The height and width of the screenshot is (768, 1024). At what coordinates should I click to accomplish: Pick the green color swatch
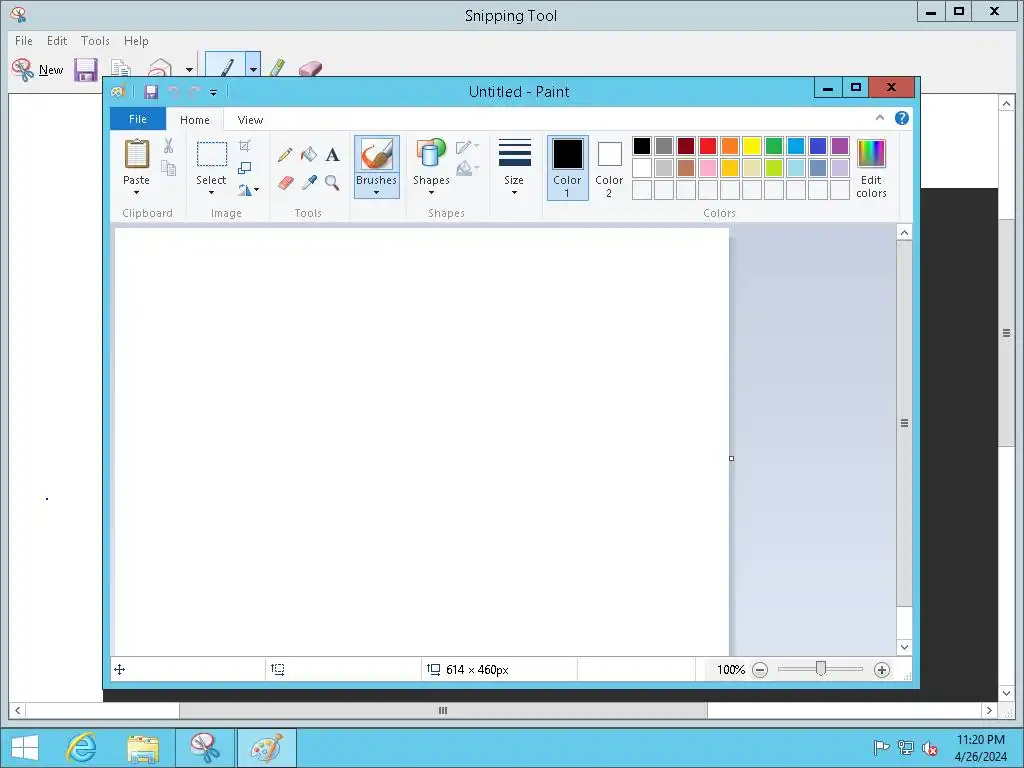pos(774,146)
